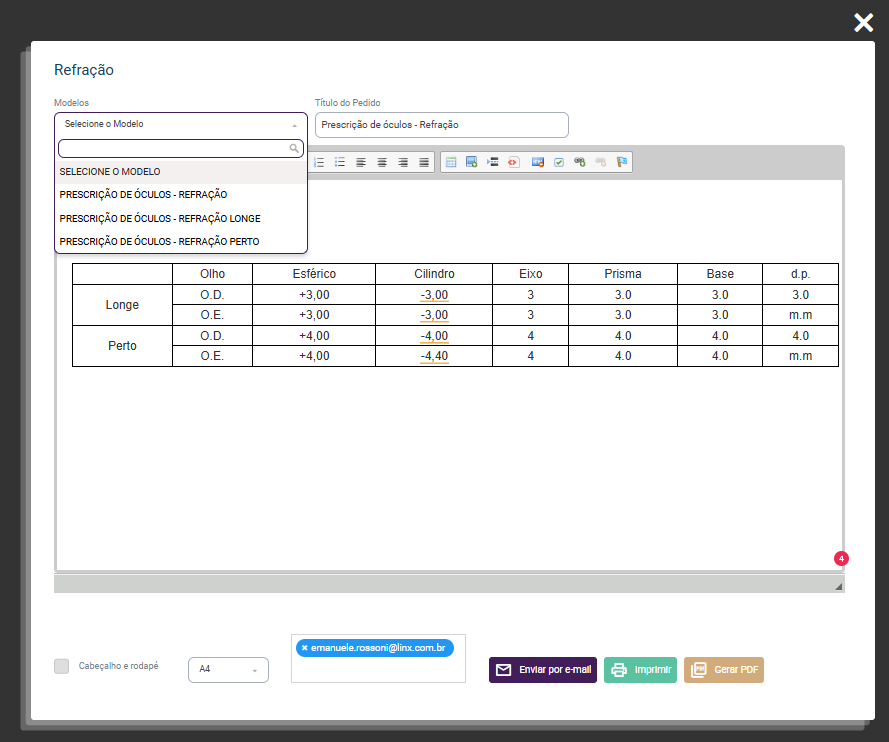Open the A4 paper size dropdown
889x742 pixels.
[x=228, y=669]
